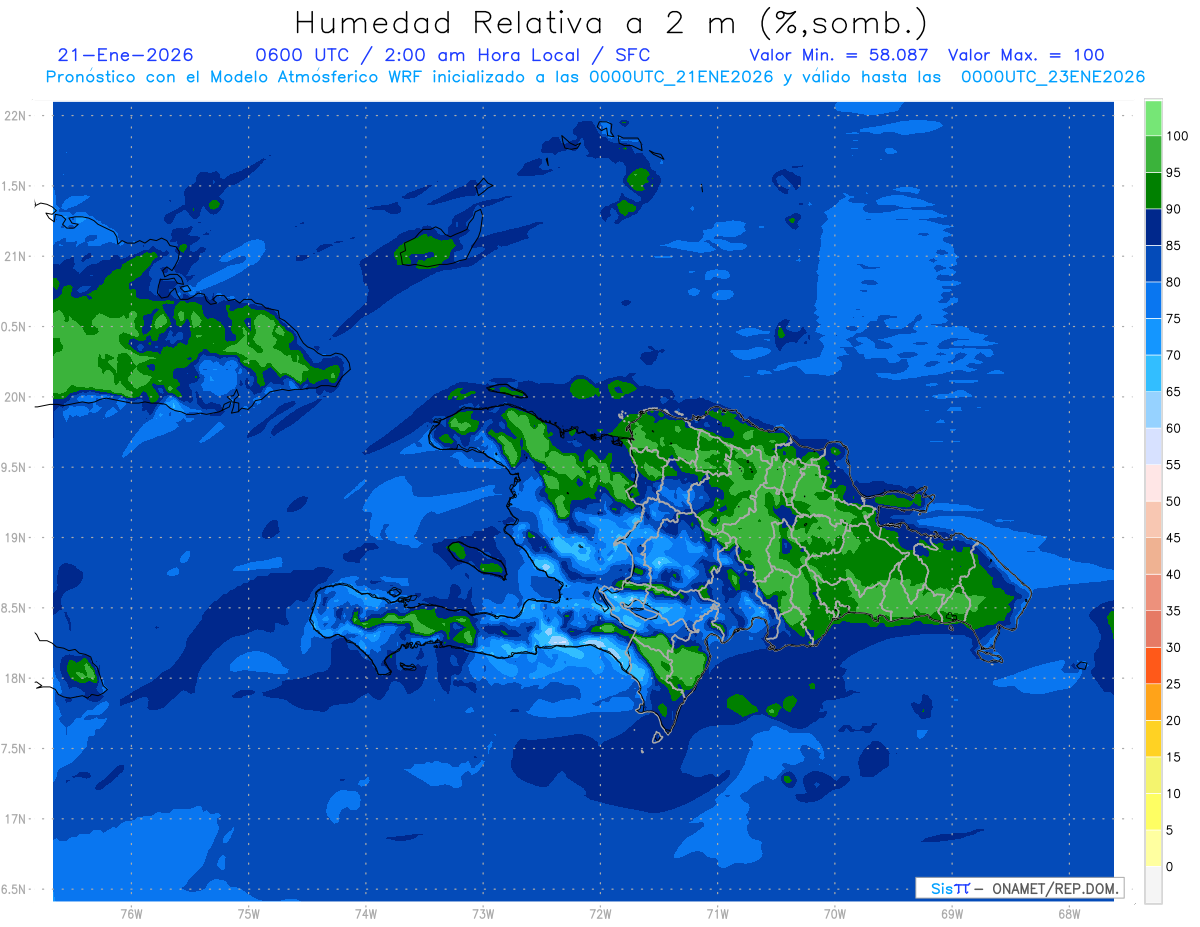
Task: Click the yellow swatch between 10 and 15
Action: pyautogui.click(x=1153, y=775)
